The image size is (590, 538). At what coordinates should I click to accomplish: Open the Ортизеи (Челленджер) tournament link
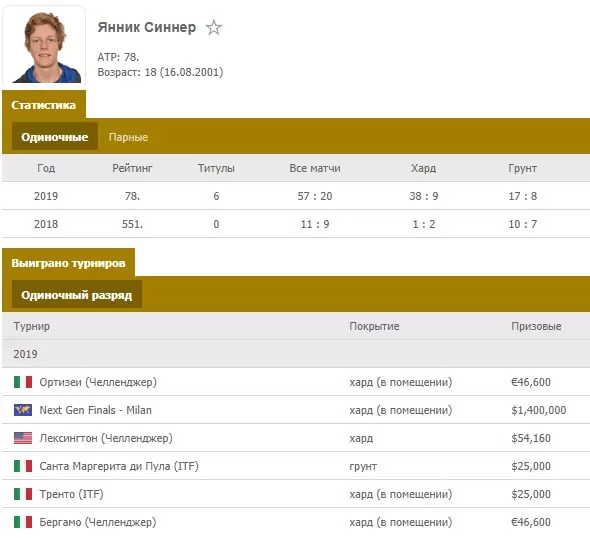(98, 382)
